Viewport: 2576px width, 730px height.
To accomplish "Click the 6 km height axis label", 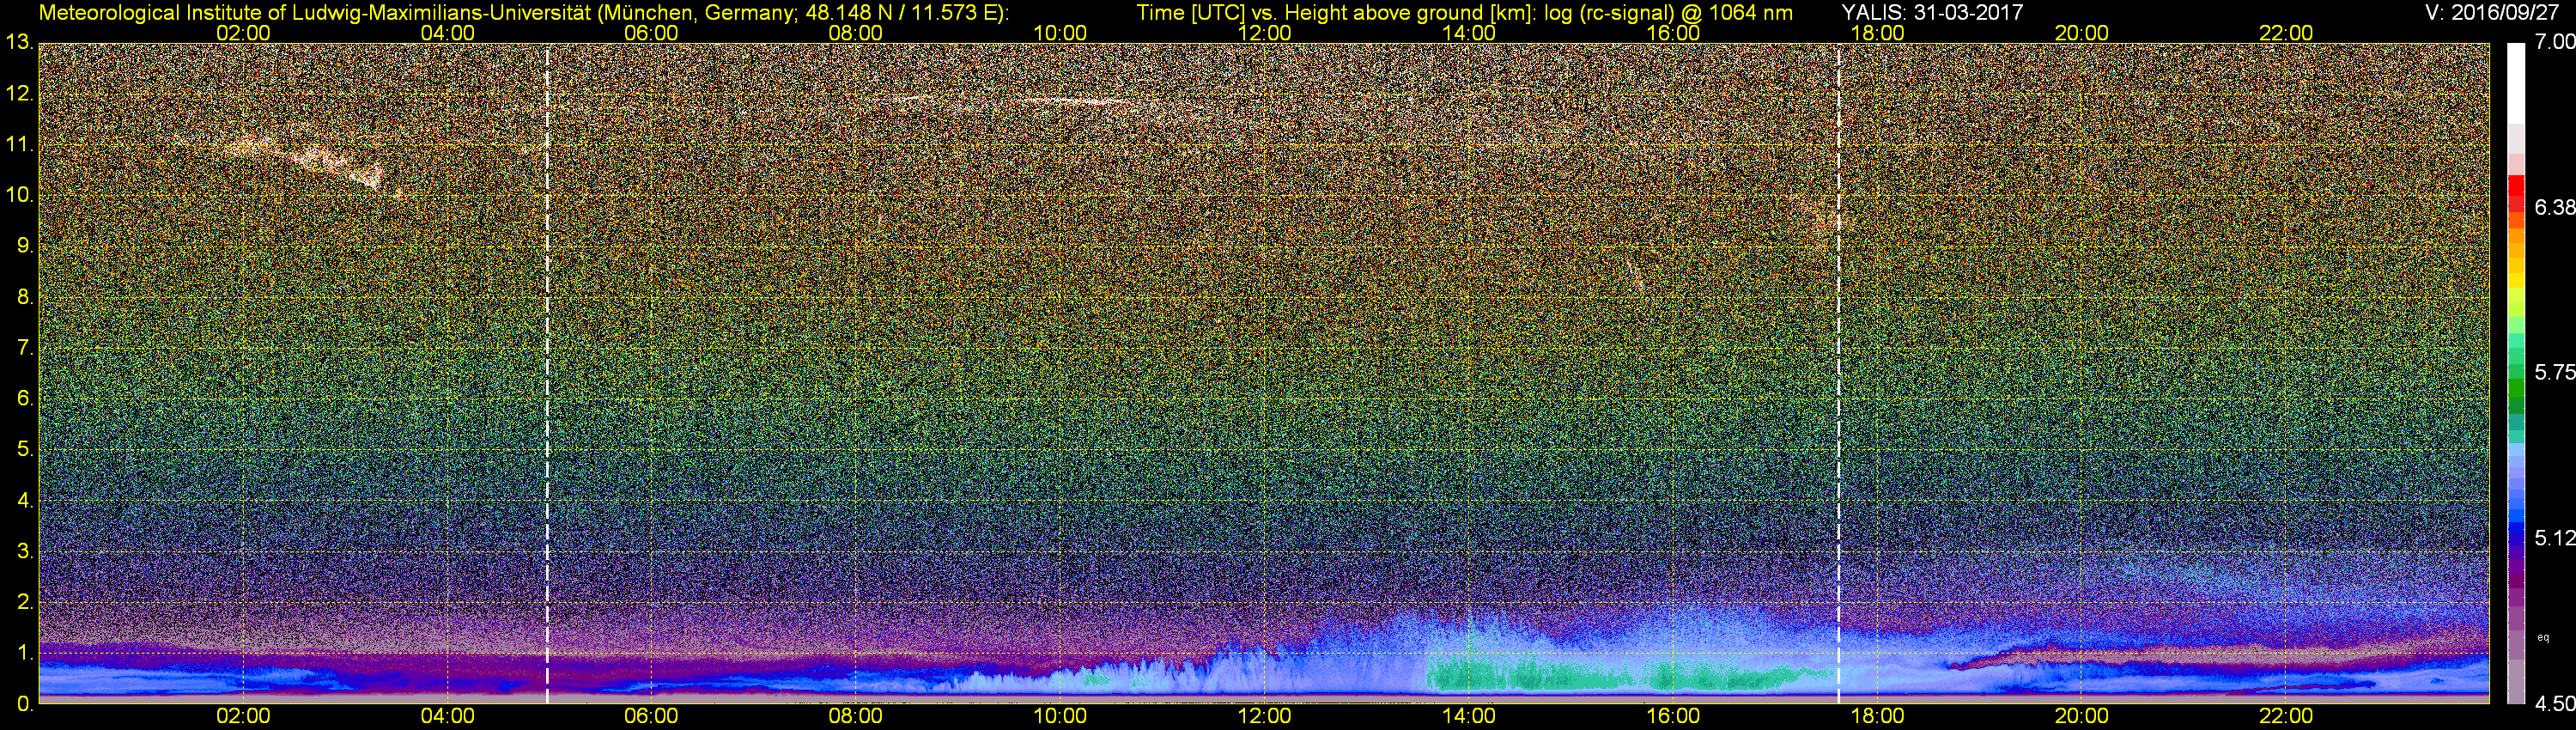I will [x=24, y=398].
